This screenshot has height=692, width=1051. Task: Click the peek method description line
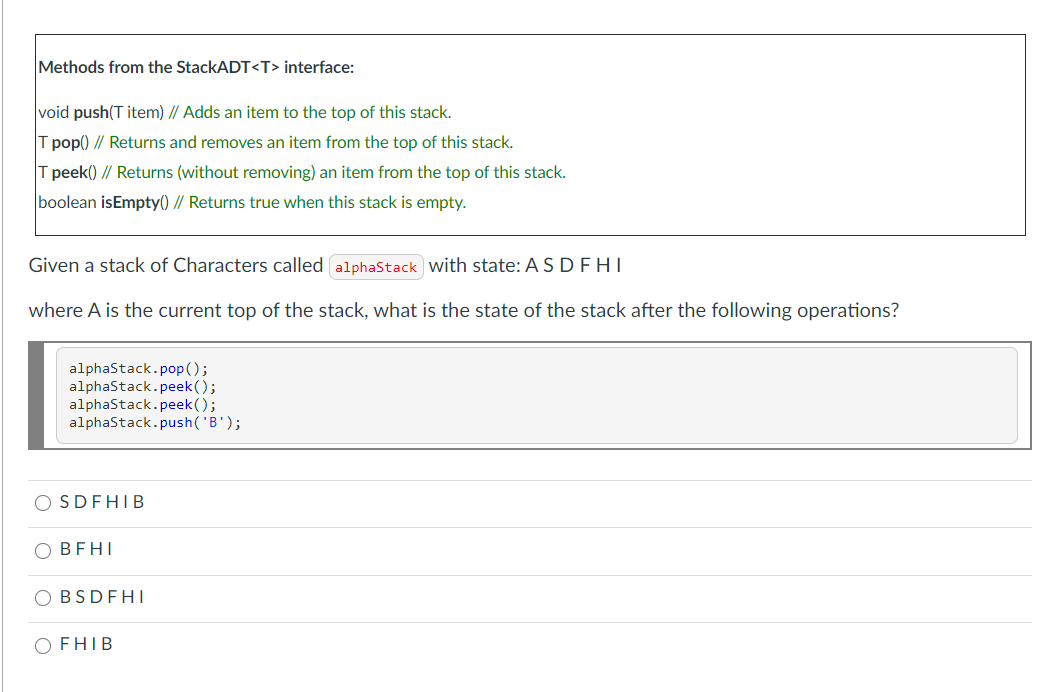point(302,172)
